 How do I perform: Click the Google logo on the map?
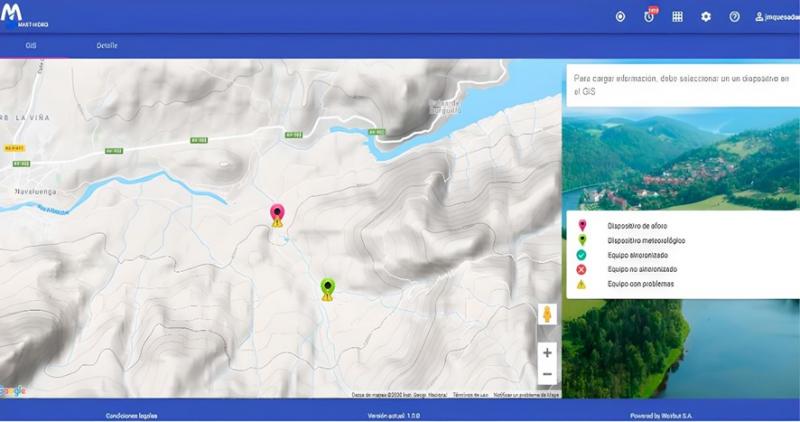[13, 391]
